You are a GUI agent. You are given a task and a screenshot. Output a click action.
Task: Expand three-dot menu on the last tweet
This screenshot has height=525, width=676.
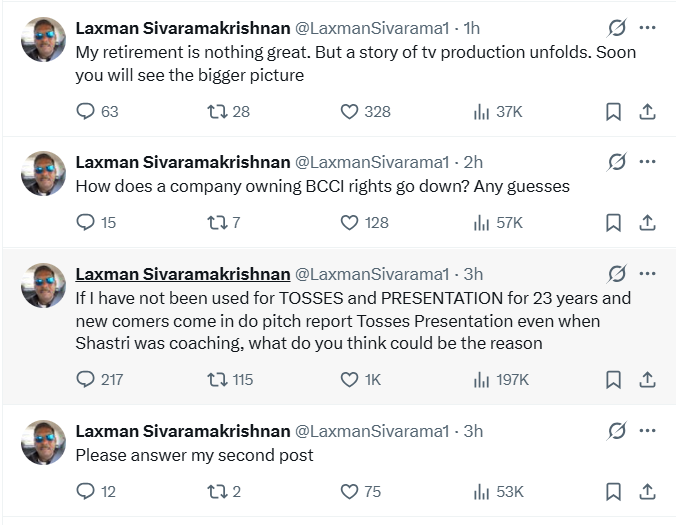647,431
